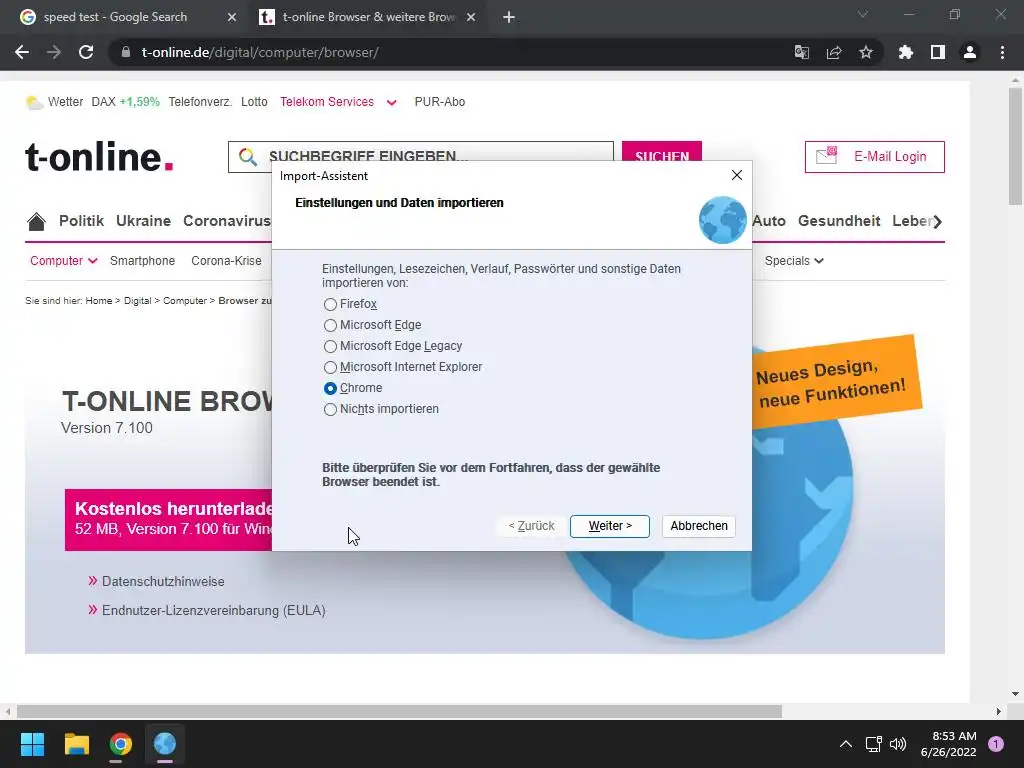Image resolution: width=1024 pixels, height=768 pixels.
Task: Bookmark this page with star
Action: click(866, 52)
